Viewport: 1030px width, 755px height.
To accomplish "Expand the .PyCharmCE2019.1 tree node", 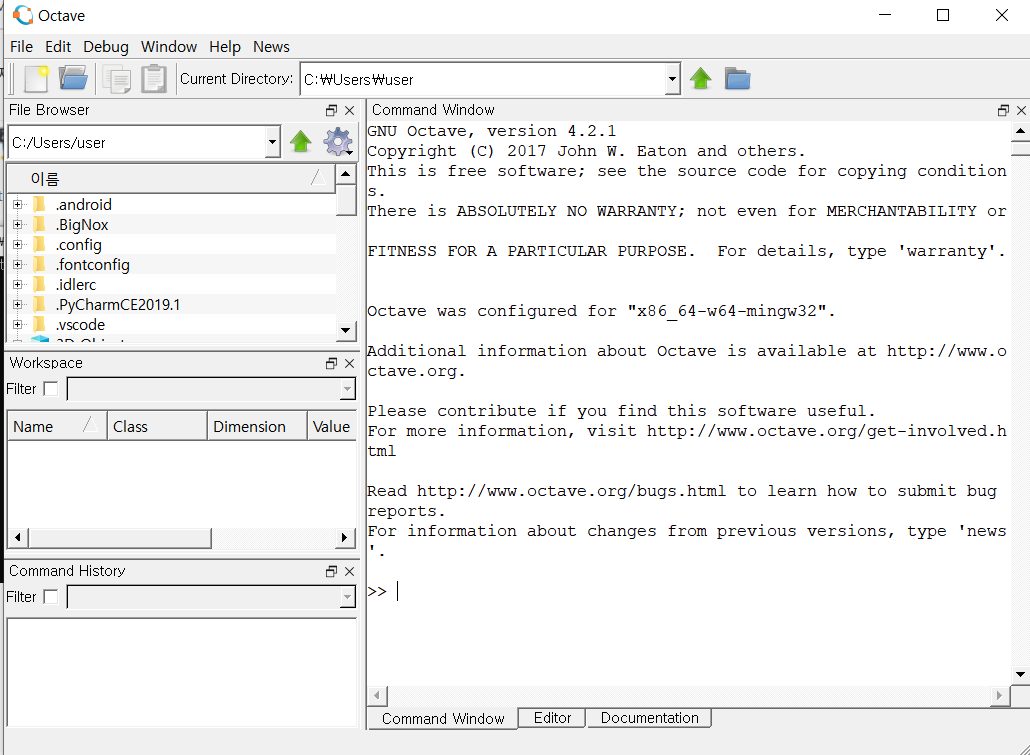I will 18,305.
